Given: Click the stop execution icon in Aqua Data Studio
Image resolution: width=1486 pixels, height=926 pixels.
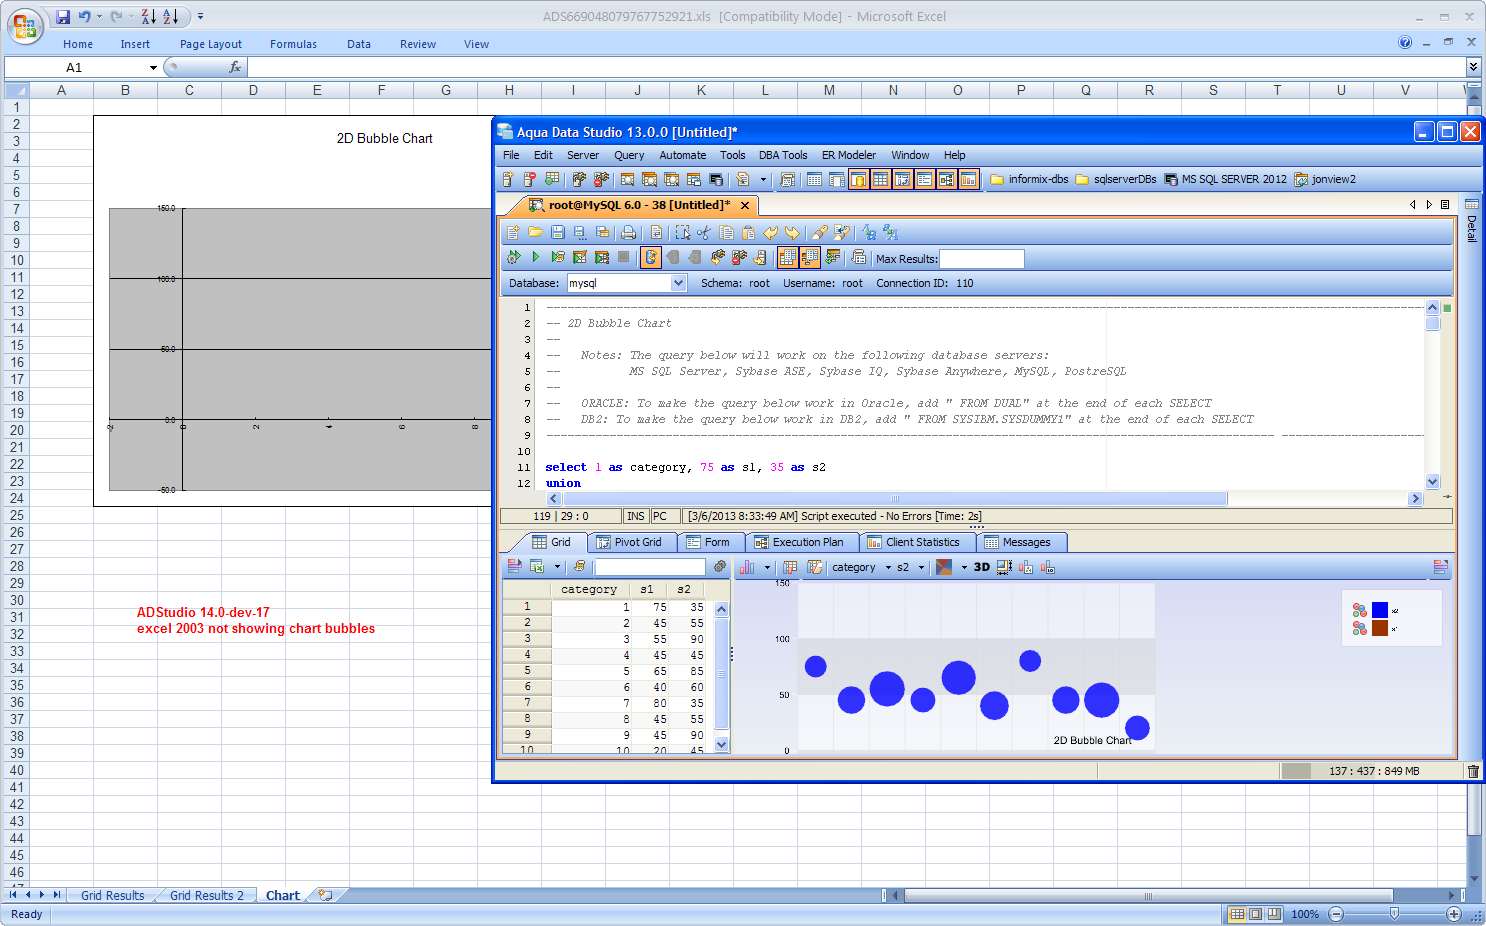Looking at the screenshot, I should coord(624,258).
